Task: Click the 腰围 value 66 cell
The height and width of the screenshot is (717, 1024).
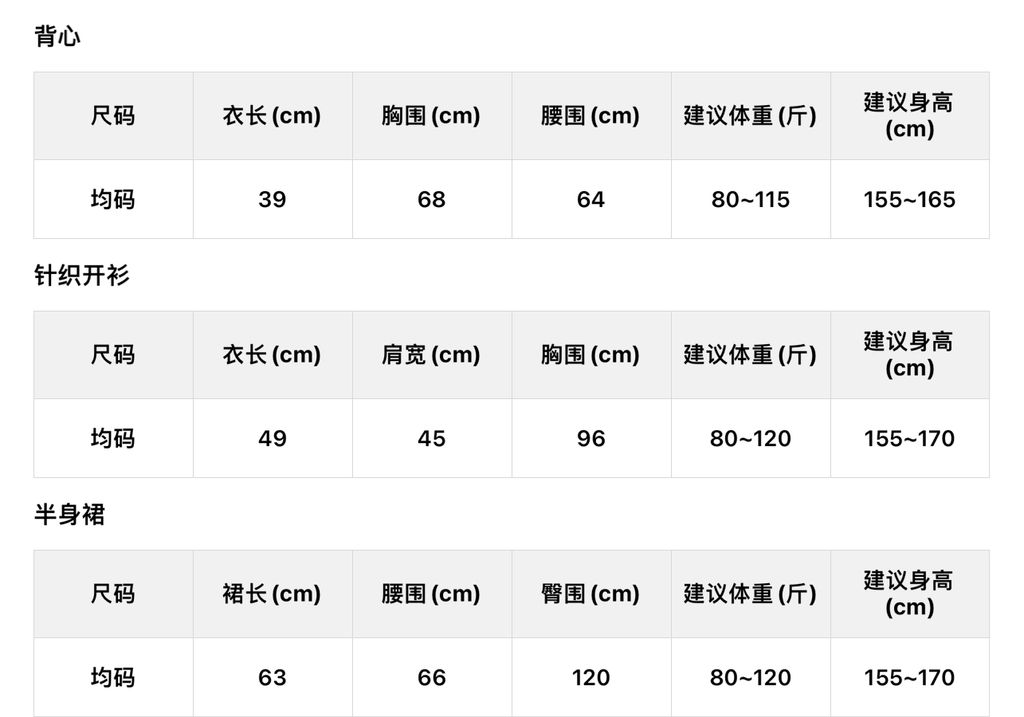Action: [431, 678]
